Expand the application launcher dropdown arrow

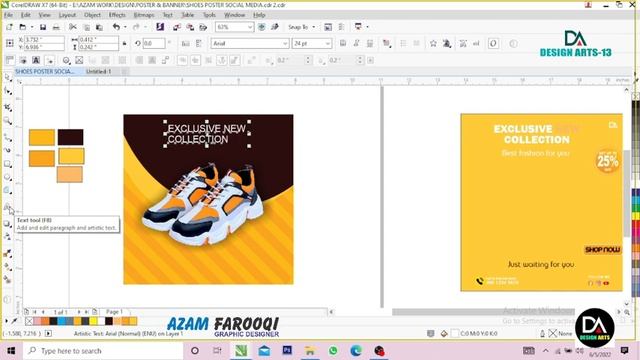(x=367, y=27)
